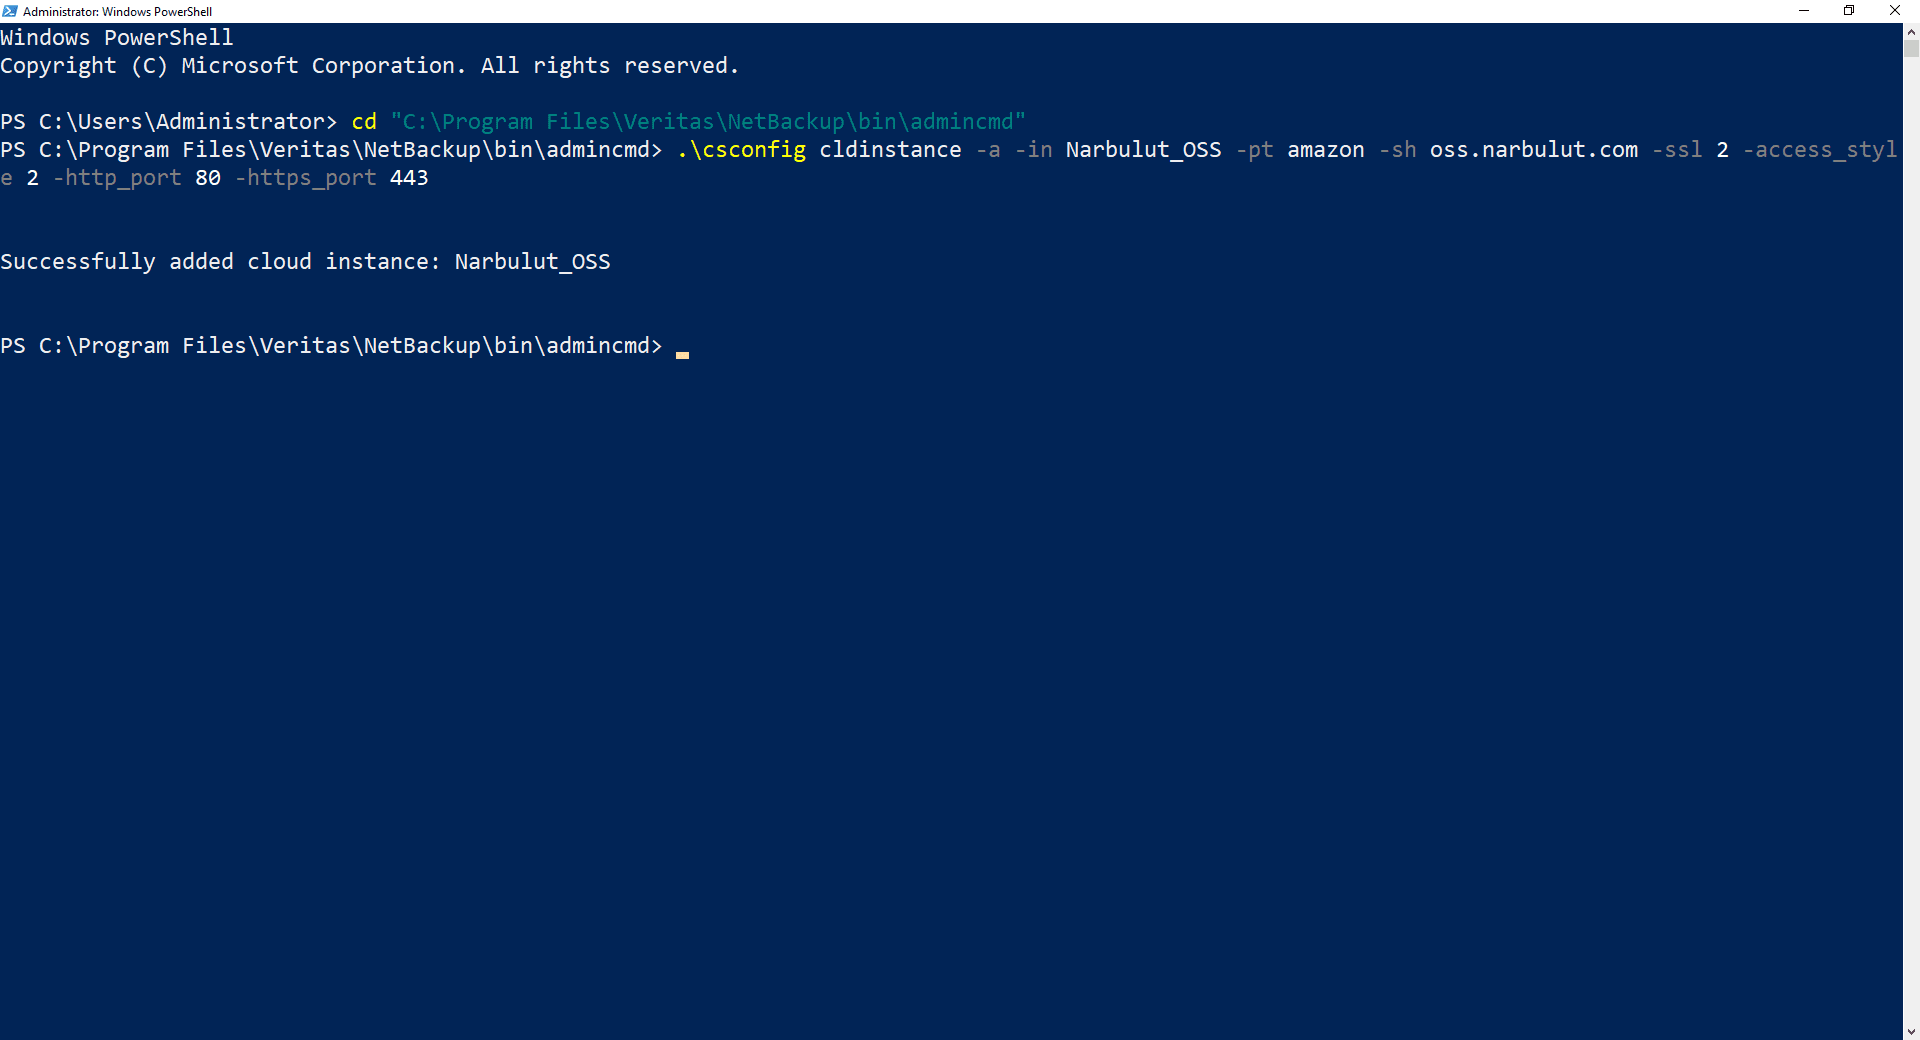Click the yellow 'cd' command
The height and width of the screenshot is (1040, 1920).
tap(364, 122)
